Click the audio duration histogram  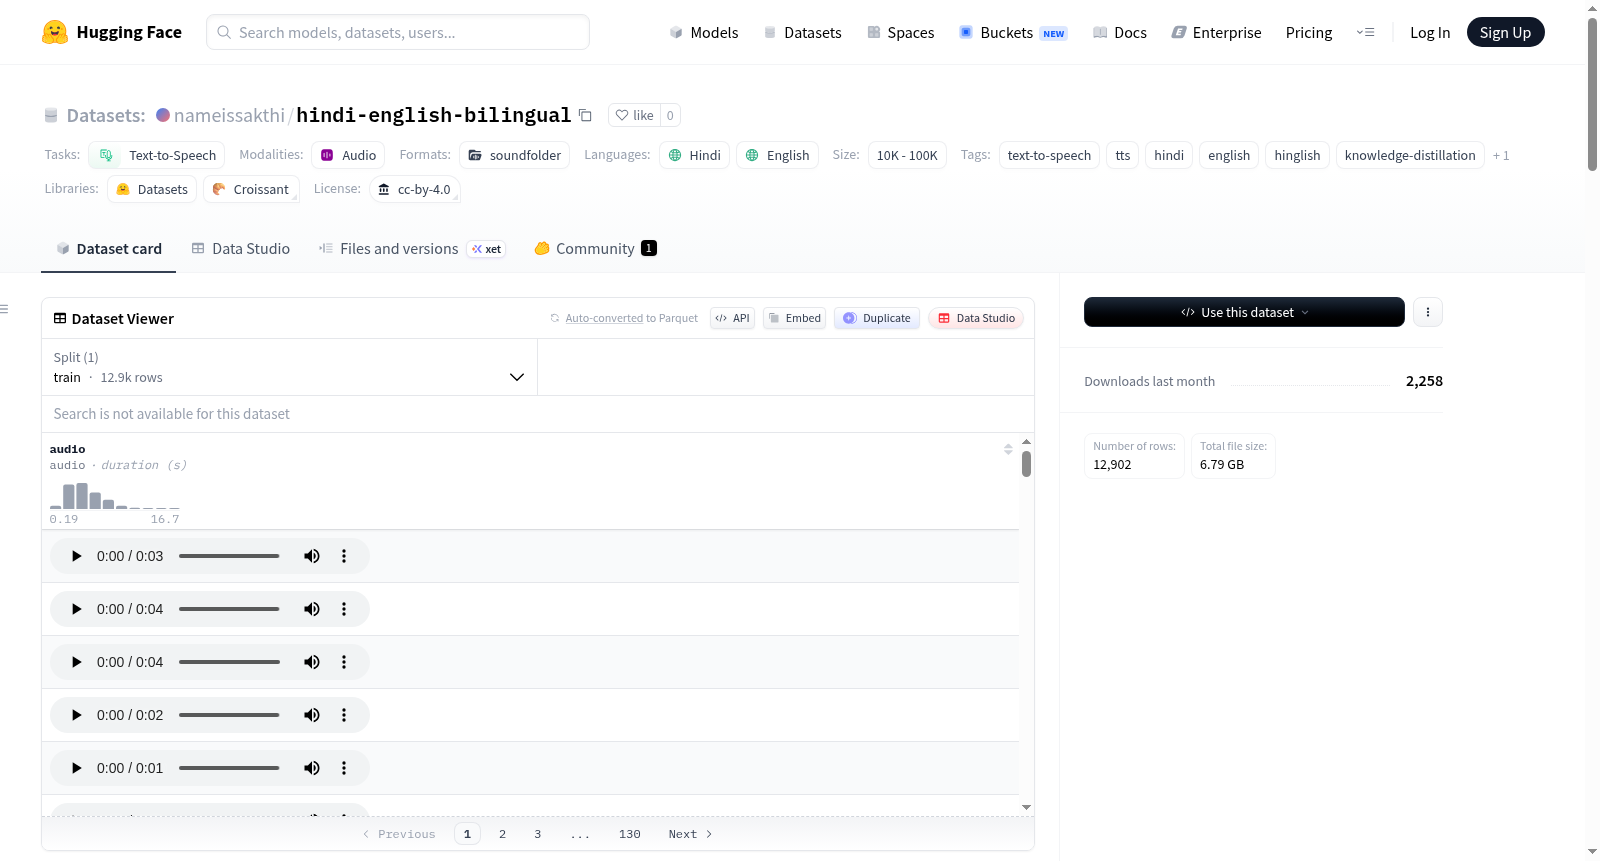point(115,496)
